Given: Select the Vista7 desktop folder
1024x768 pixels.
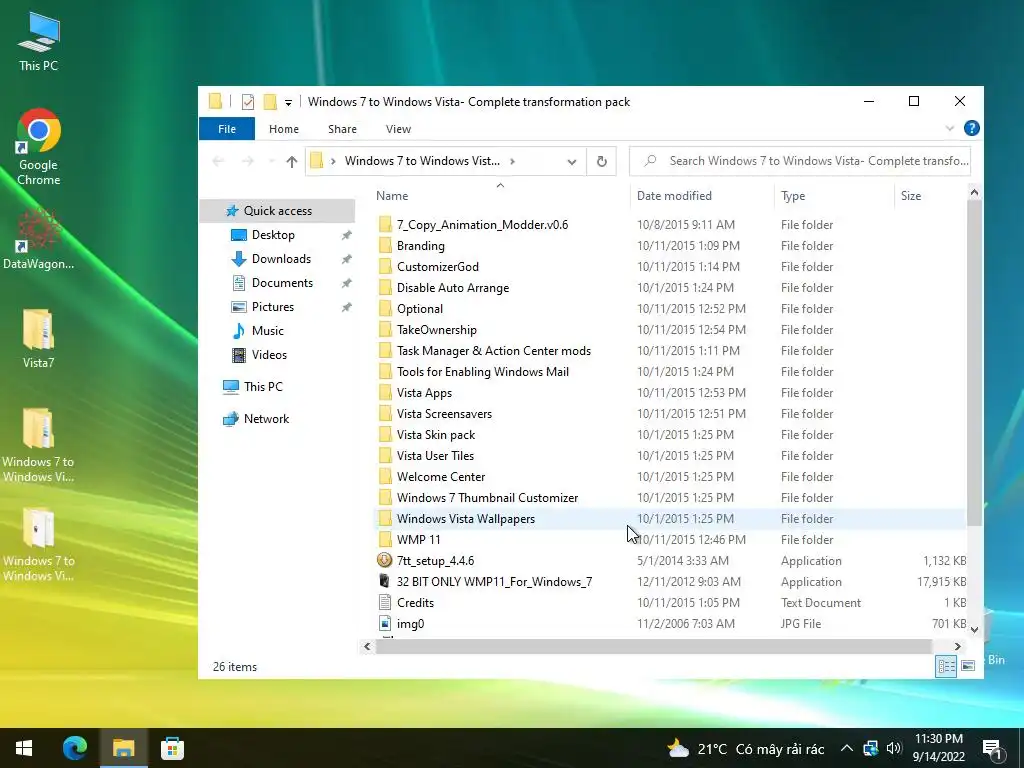Looking at the screenshot, I should point(39,339).
